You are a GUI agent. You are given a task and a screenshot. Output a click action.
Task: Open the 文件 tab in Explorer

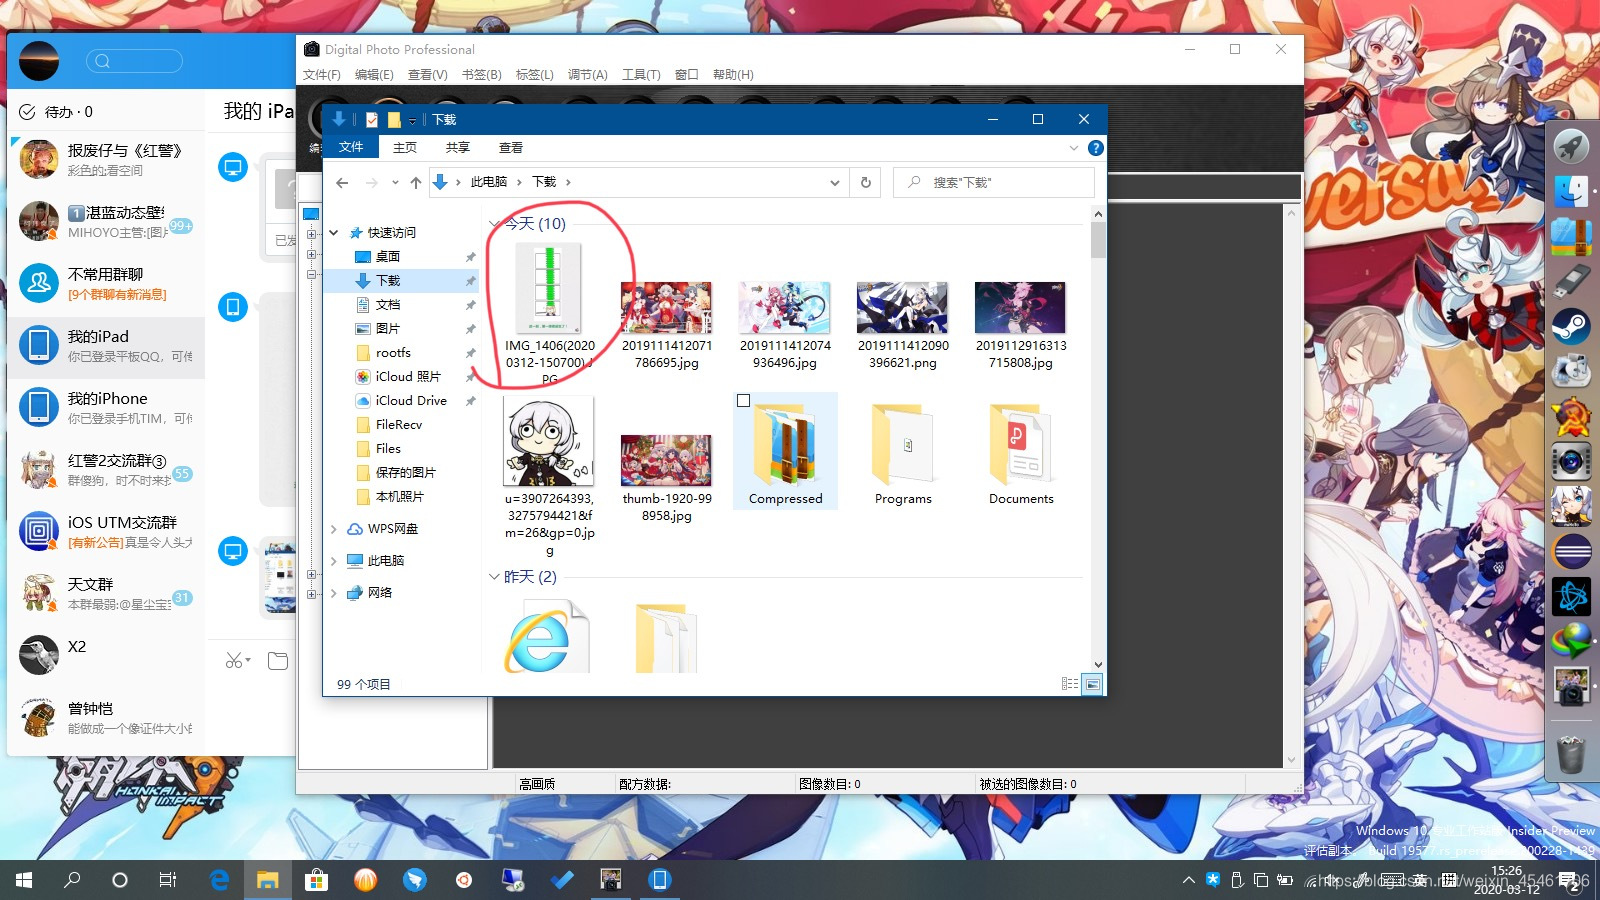[351, 147]
